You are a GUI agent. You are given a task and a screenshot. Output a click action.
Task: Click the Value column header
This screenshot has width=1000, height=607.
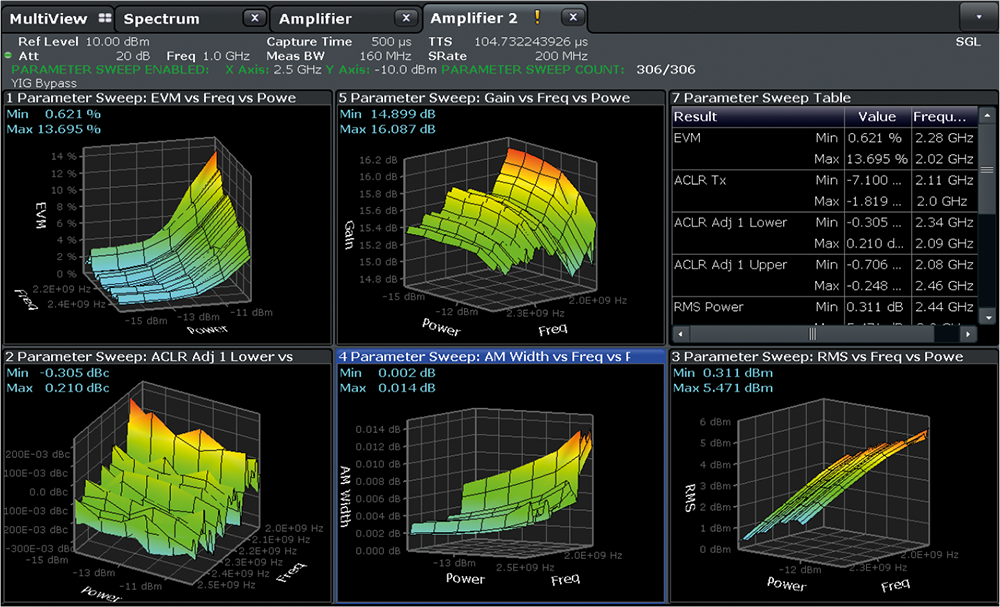[x=877, y=116]
